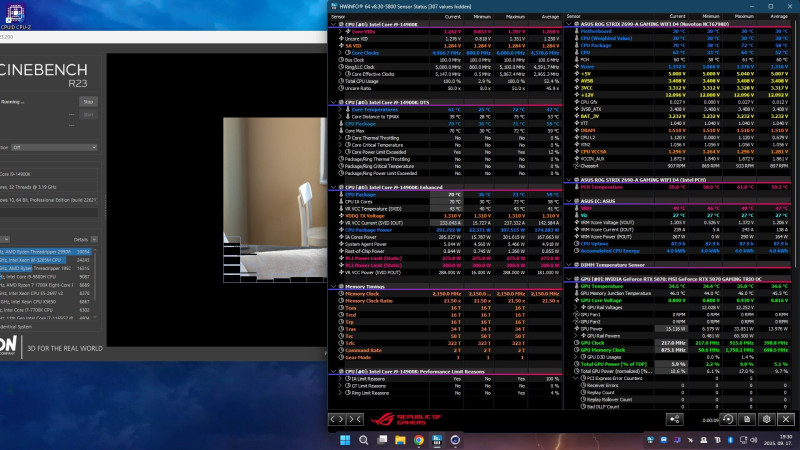
Task: Select Intel Xeon W-3265M CPU ranking row
Action: (46, 260)
